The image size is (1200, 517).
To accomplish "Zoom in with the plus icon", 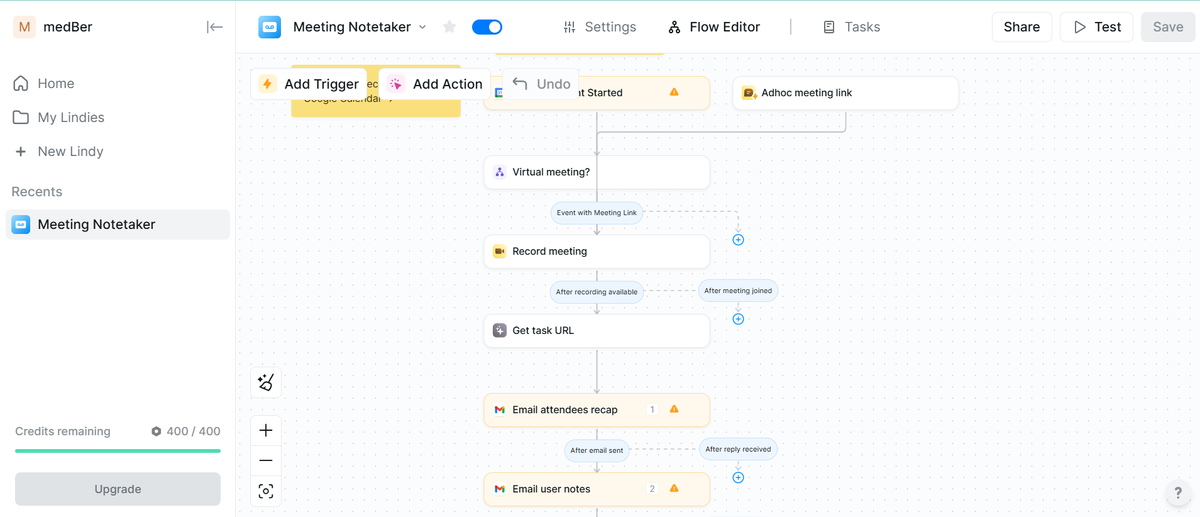I will click(266, 430).
